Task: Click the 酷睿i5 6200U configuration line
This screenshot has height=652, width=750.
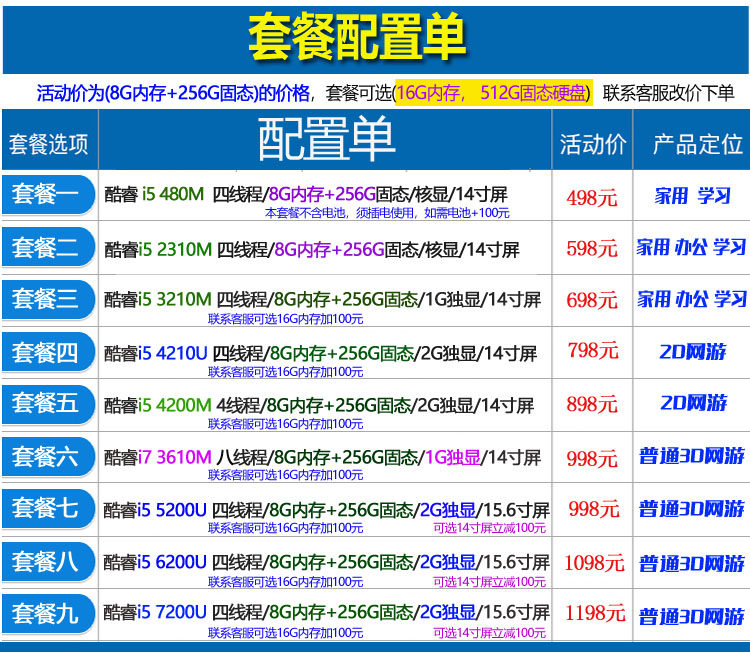Action: 326,563
